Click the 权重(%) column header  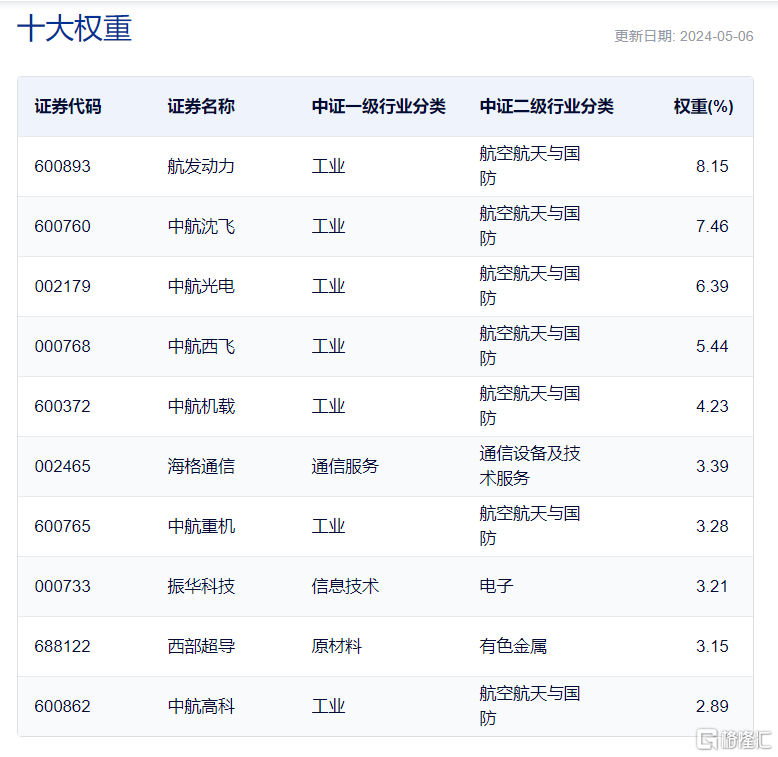click(x=704, y=107)
